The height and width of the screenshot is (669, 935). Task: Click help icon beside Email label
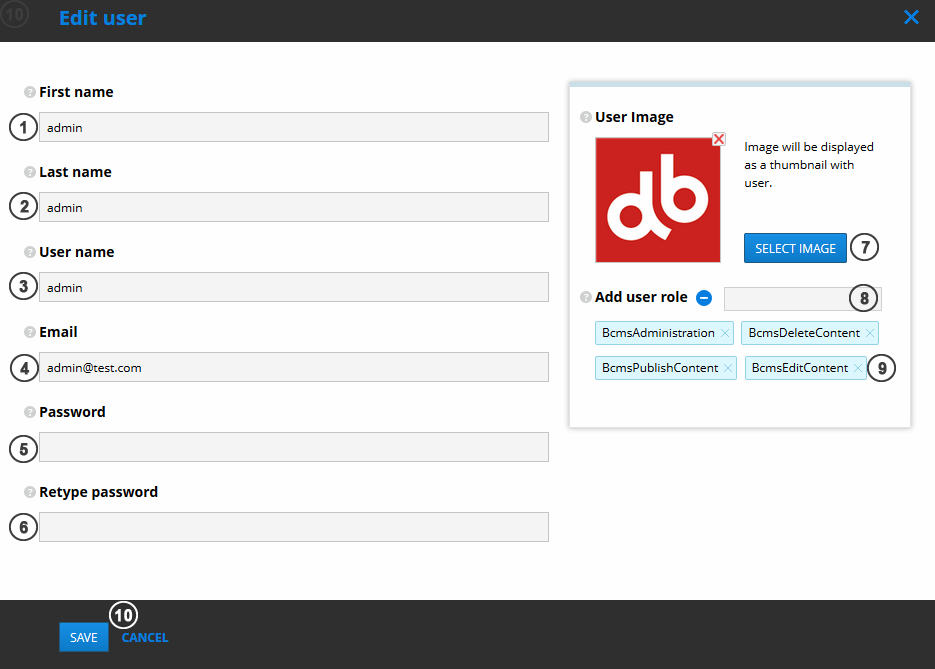point(30,332)
